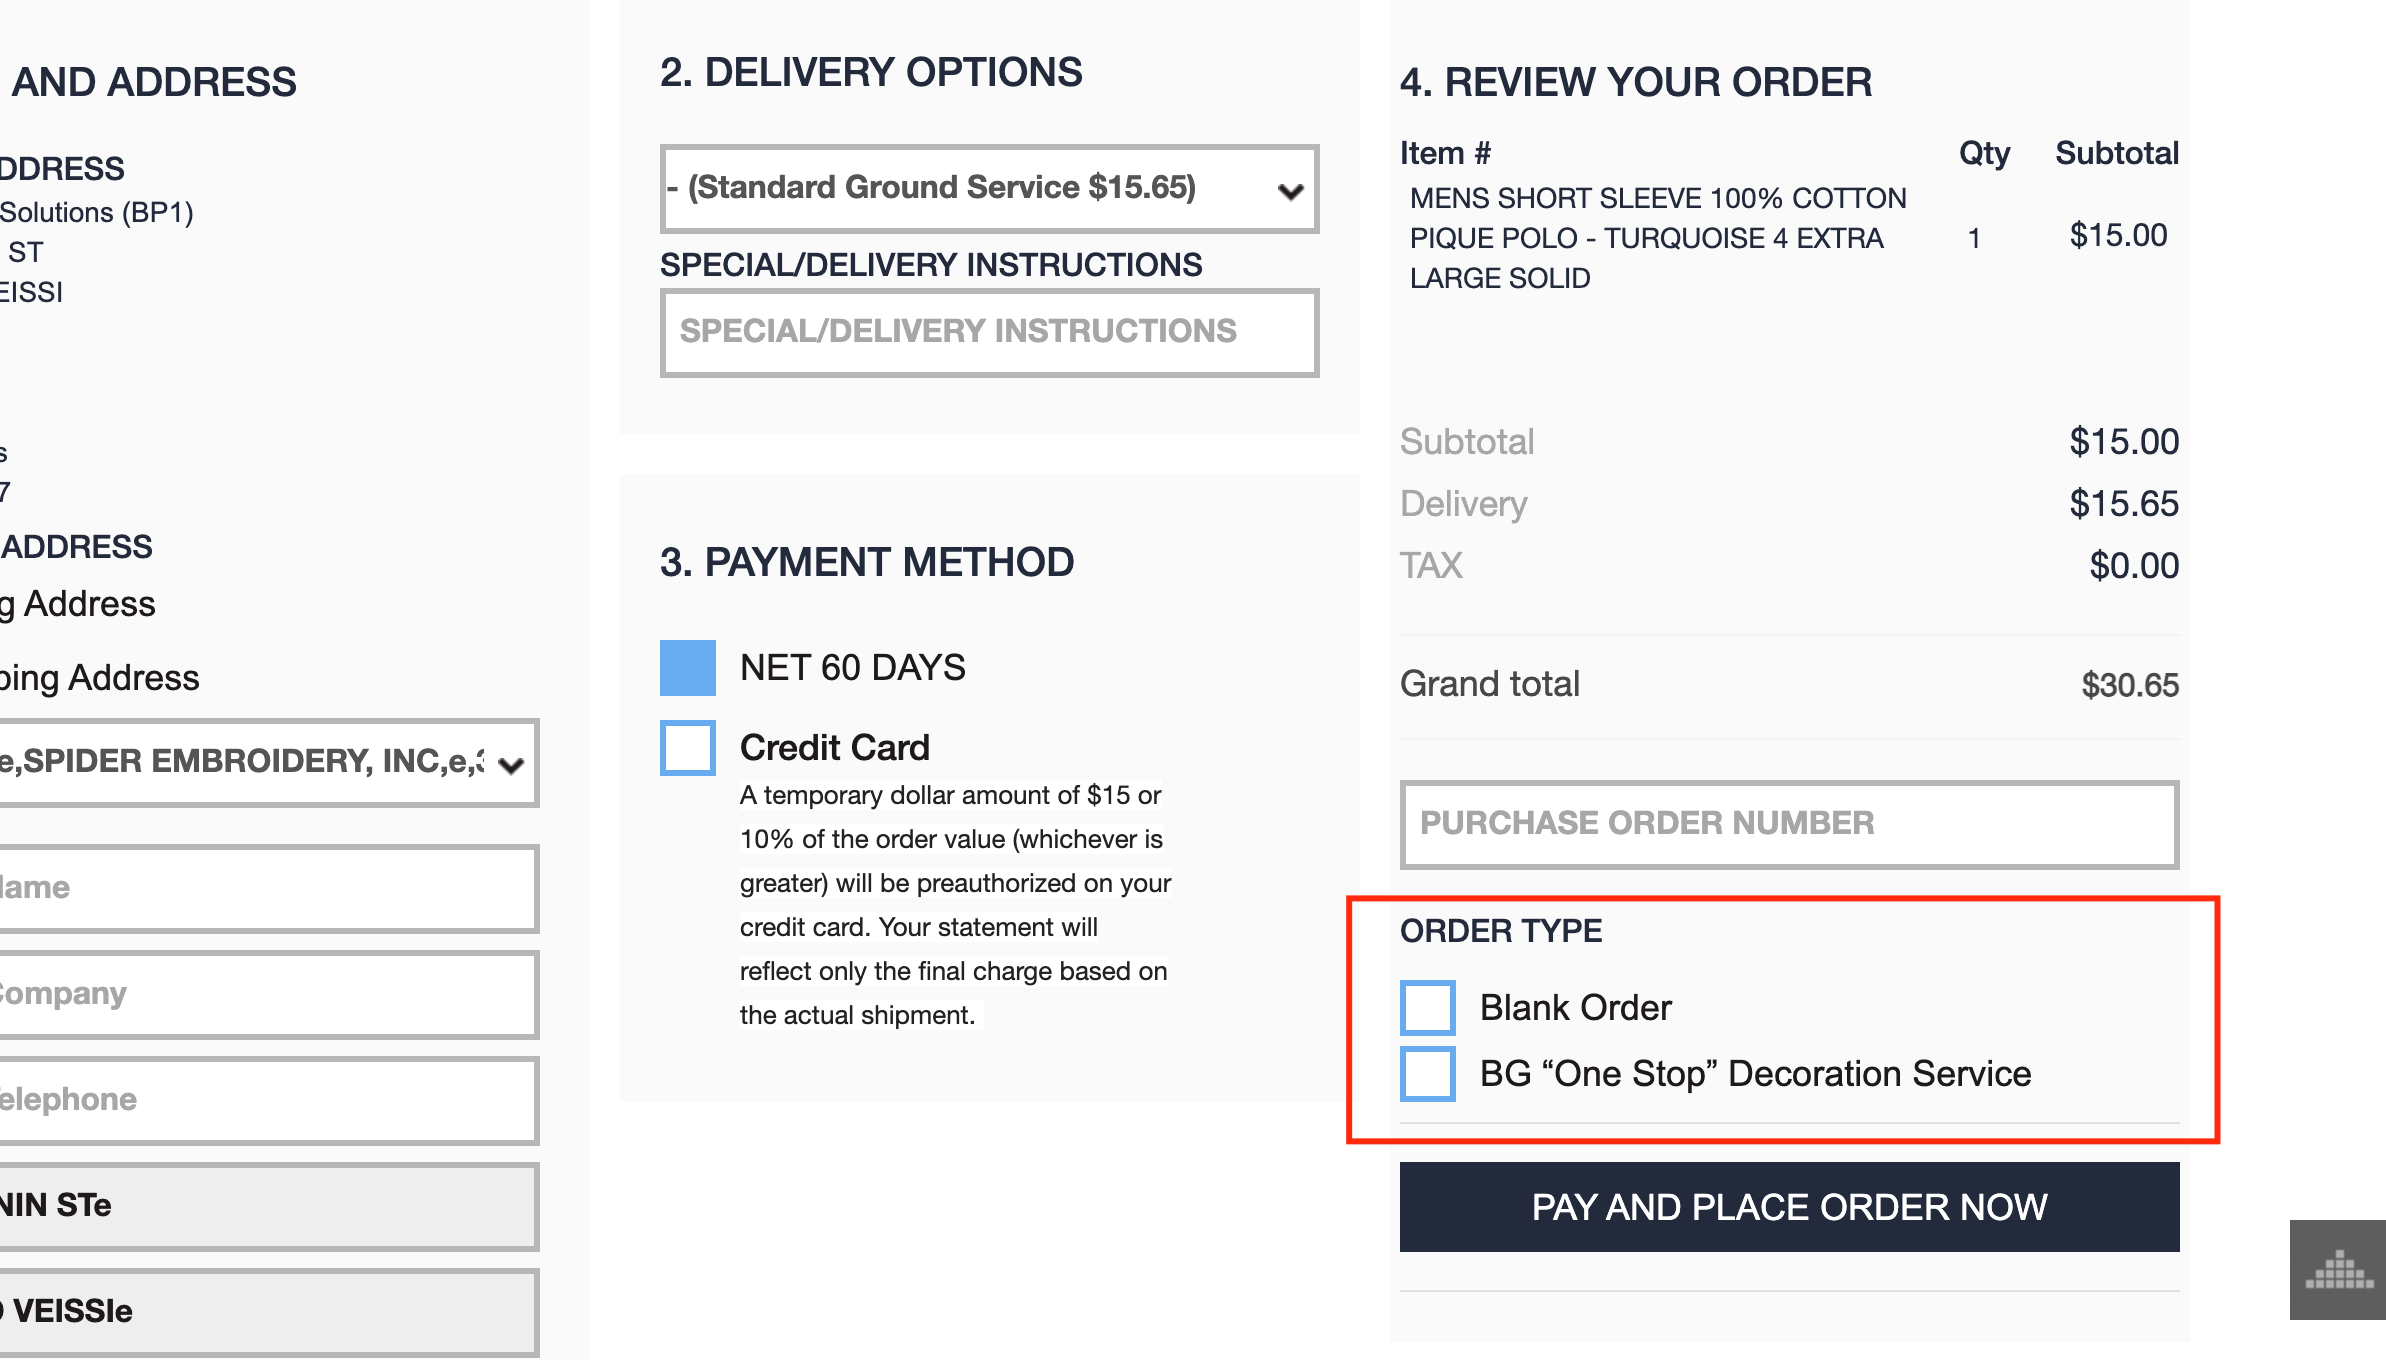Open the Standard Ground Service dropdown
This screenshot has width=2386, height=1360.
click(988, 189)
